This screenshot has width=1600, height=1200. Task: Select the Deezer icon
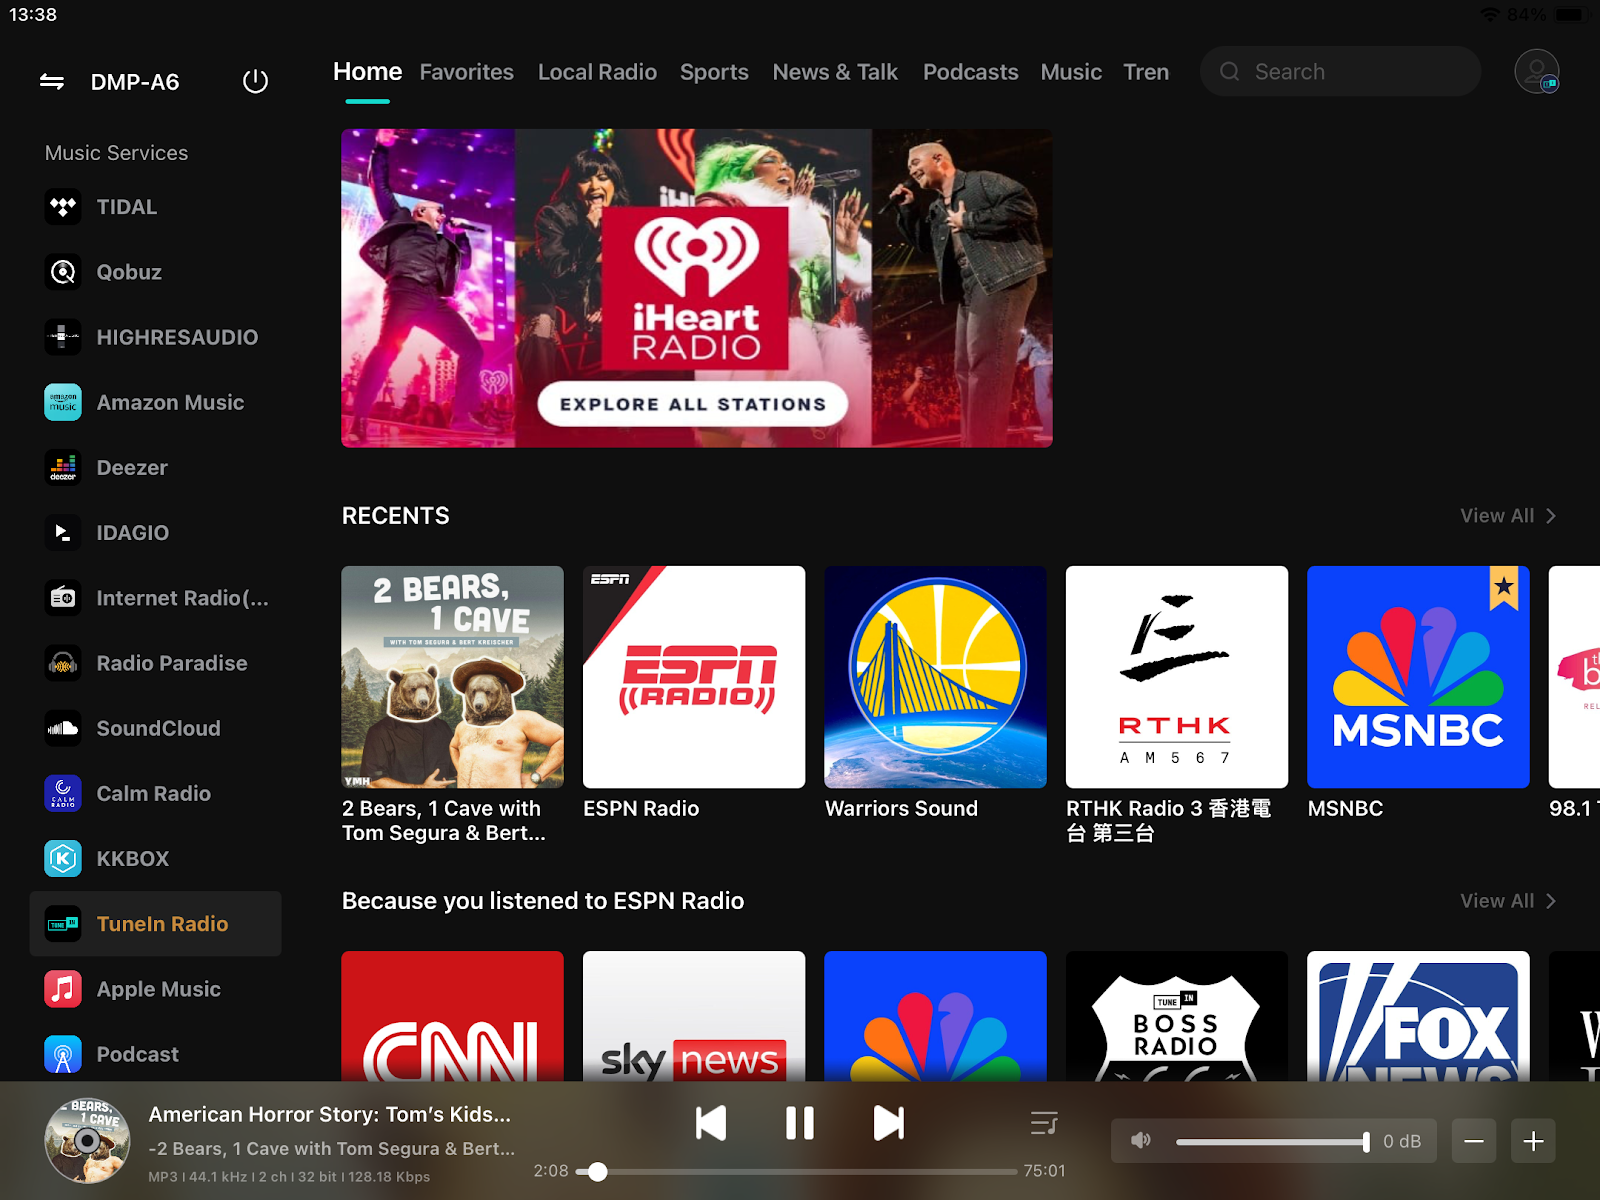[x=63, y=467]
